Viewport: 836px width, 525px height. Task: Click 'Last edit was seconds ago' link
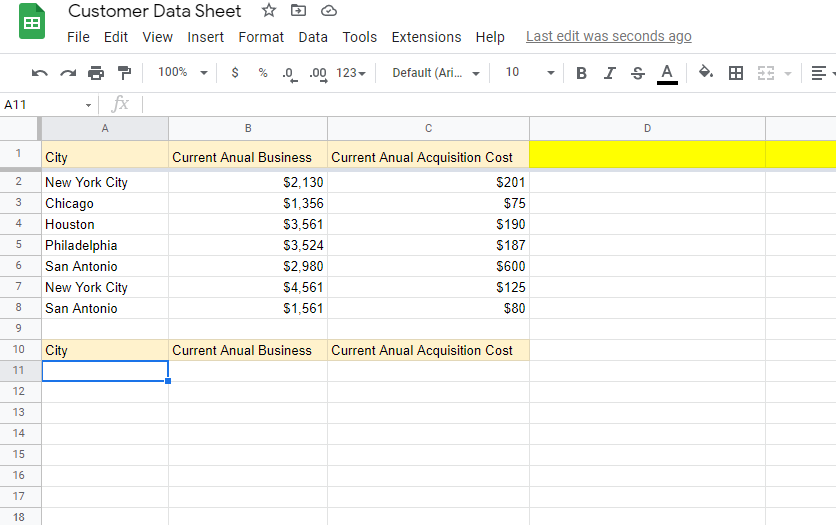pyautogui.click(x=608, y=37)
